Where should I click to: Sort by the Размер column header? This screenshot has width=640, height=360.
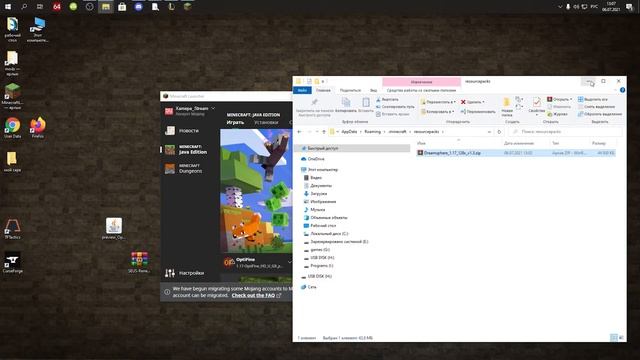coord(599,143)
